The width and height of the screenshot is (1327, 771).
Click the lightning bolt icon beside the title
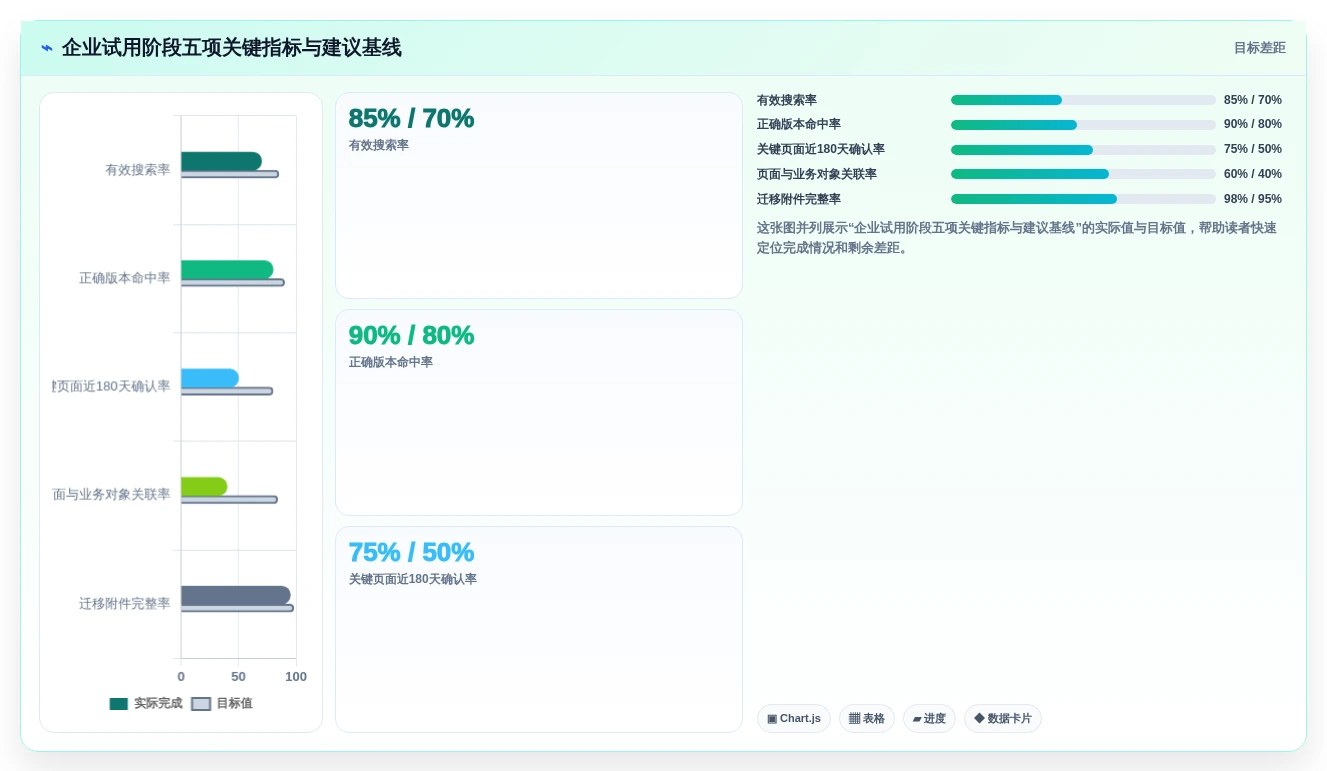click(x=47, y=48)
